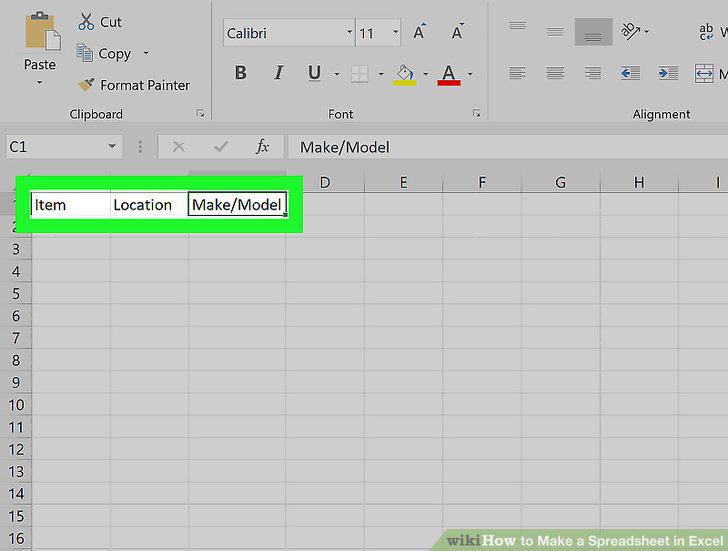Select column G header
The width and height of the screenshot is (728, 551).
click(560, 183)
